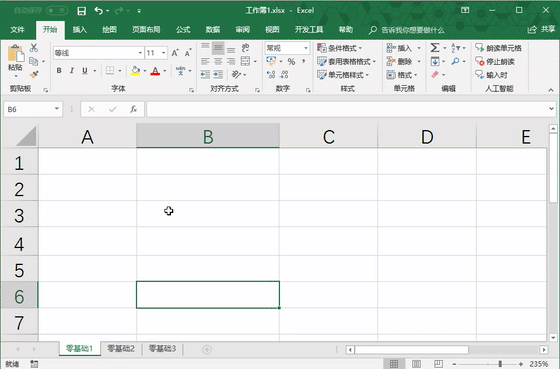This screenshot has height=369, width=560.
Task: Increase font size with large A icon
Action: (x=175, y=53)
